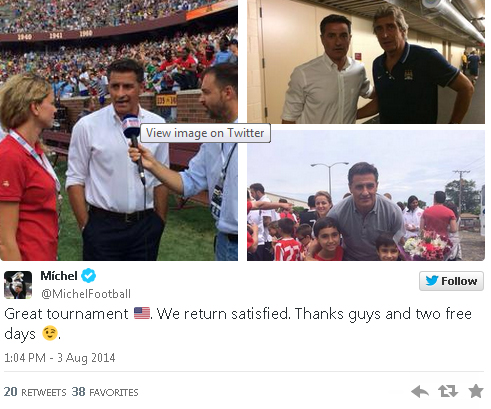Follow the Míchel account
Screen dimensions: 491x409
[451, 281]
